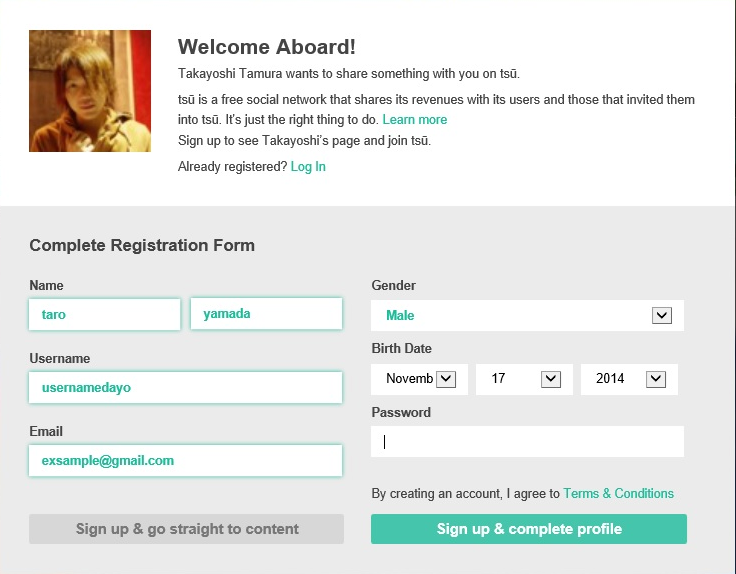
Task: Select the day box showing 17
Action: click(524, 379)
